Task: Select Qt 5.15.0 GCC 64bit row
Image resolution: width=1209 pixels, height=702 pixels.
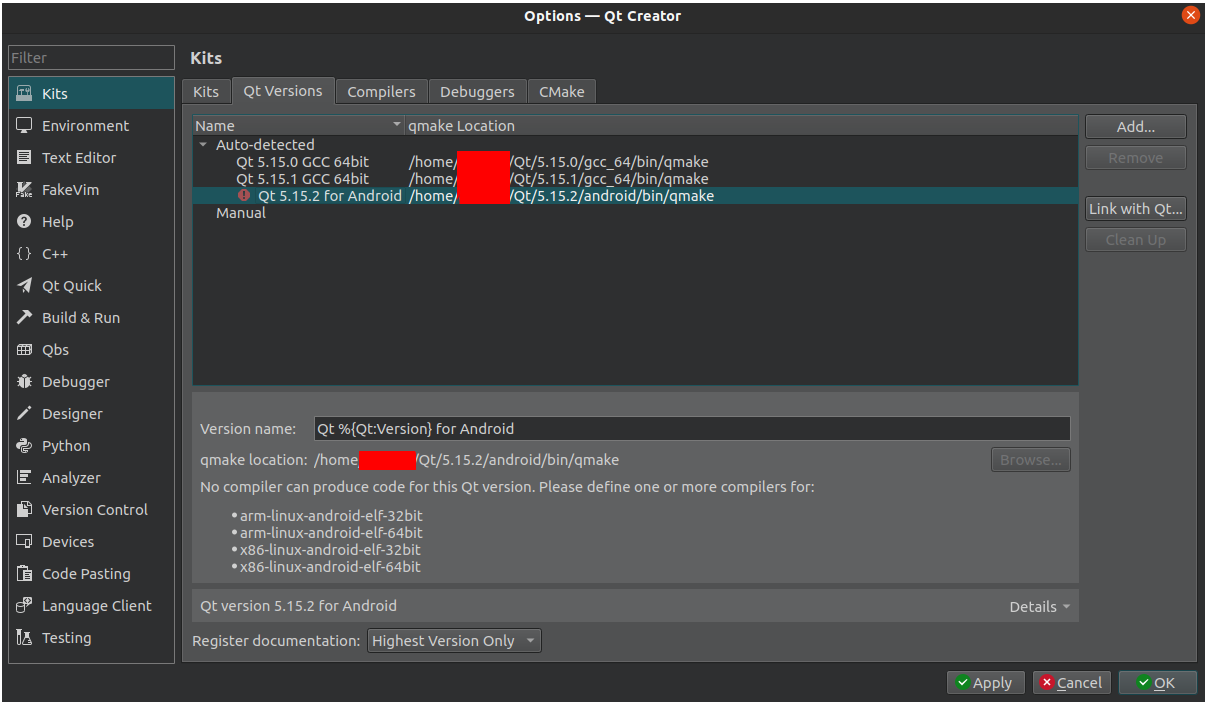Action: (x=635, y=162)
